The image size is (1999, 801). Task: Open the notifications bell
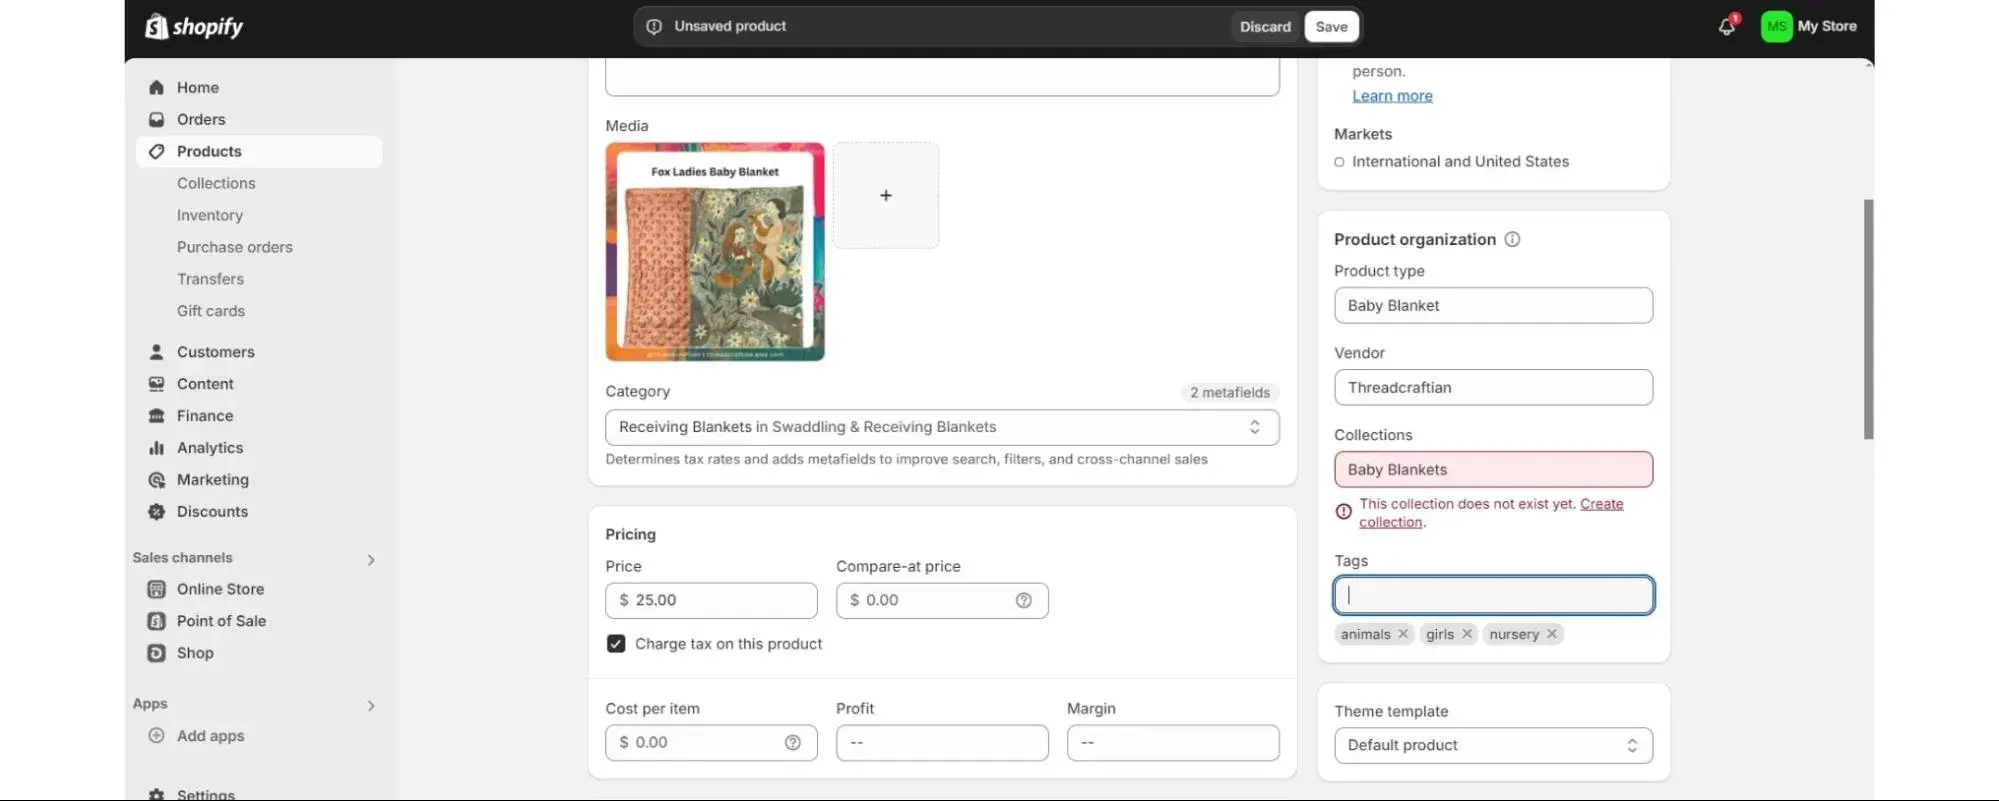[x=1726, y=27]
